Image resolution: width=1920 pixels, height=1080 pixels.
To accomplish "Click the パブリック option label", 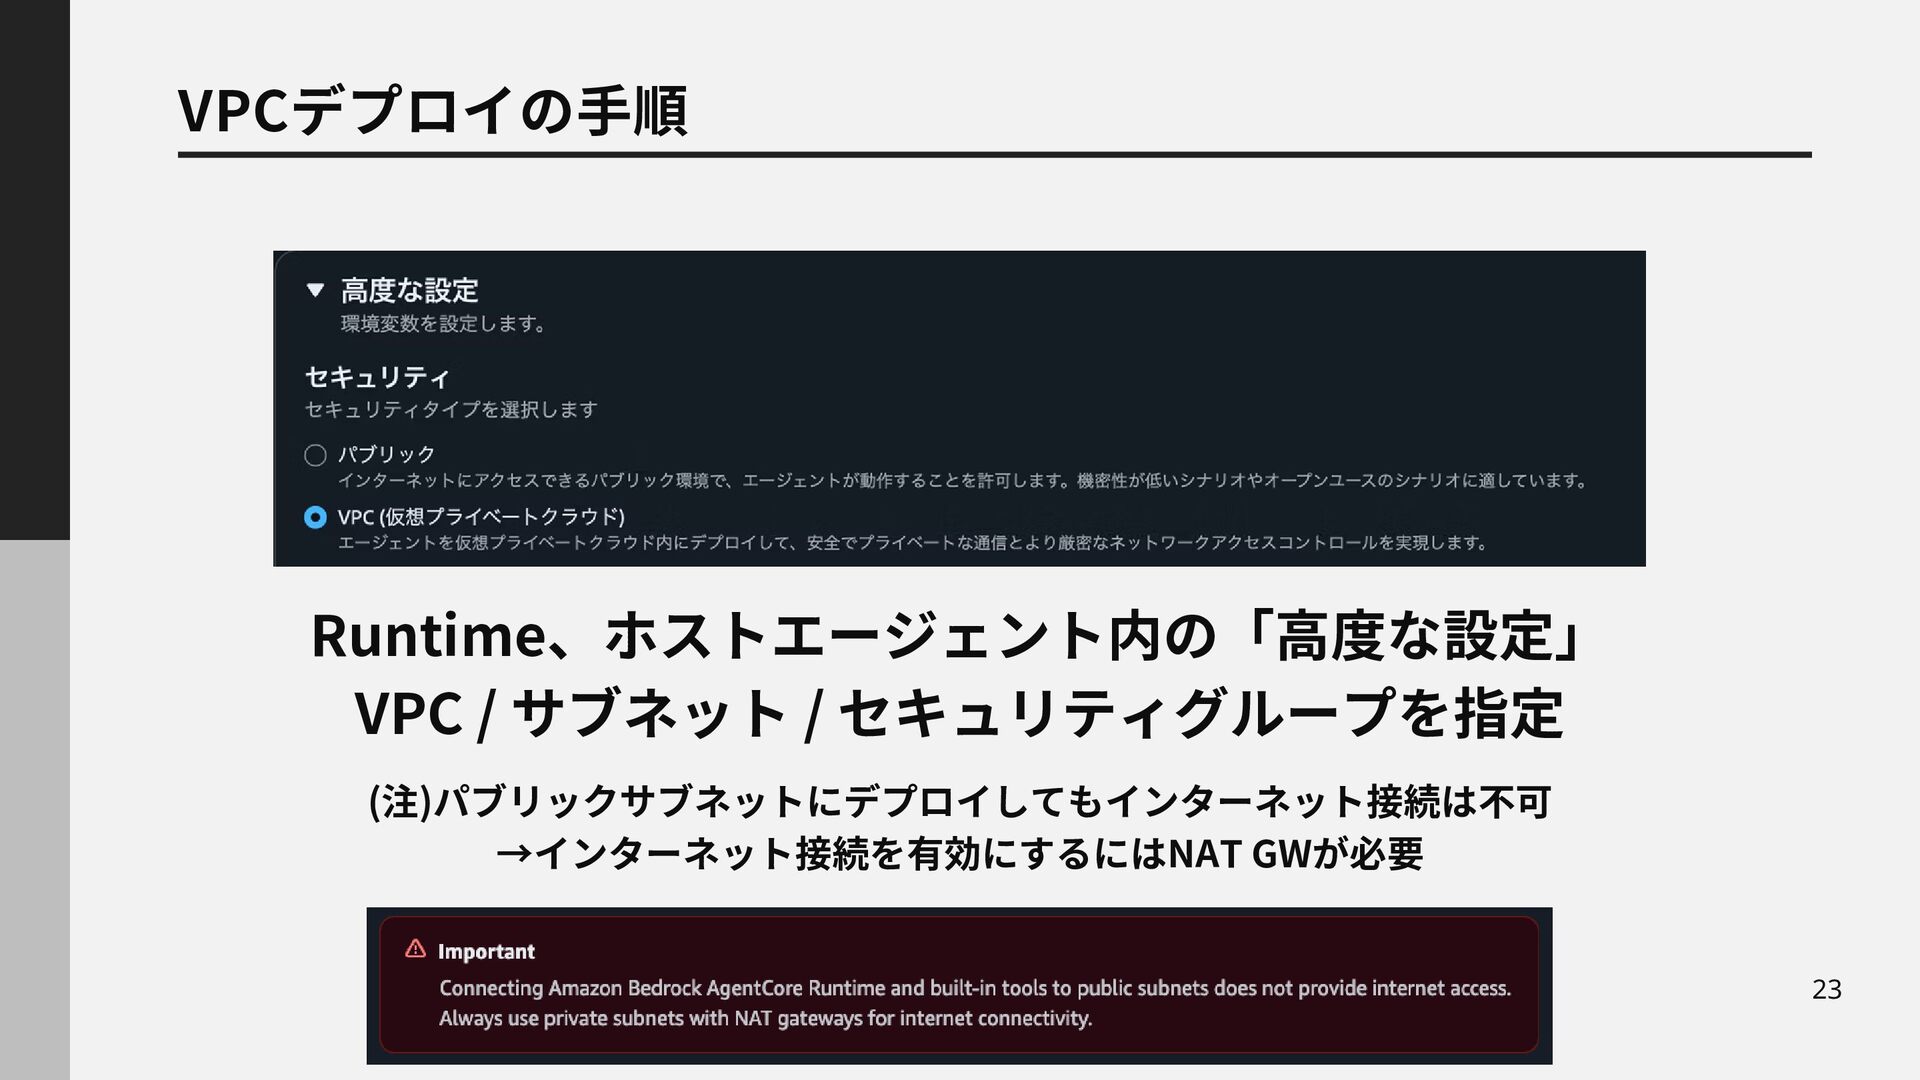I will 386,455.
